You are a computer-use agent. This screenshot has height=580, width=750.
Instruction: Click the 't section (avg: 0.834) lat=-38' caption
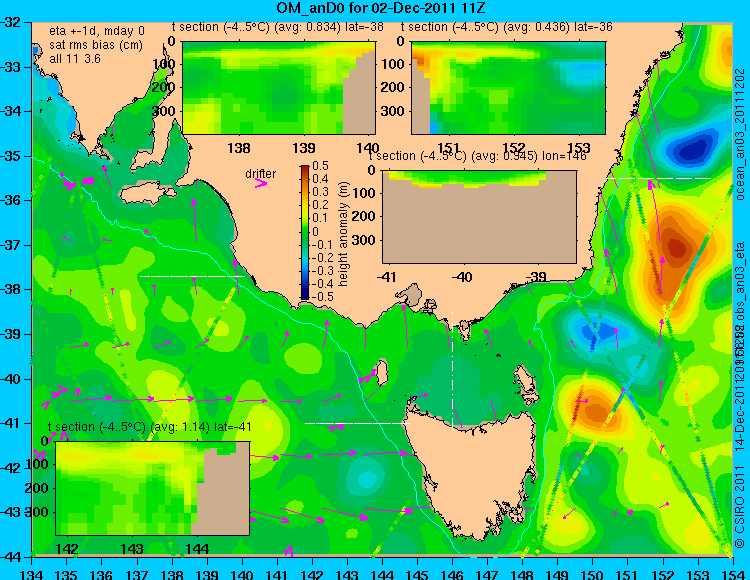[277, 27]
